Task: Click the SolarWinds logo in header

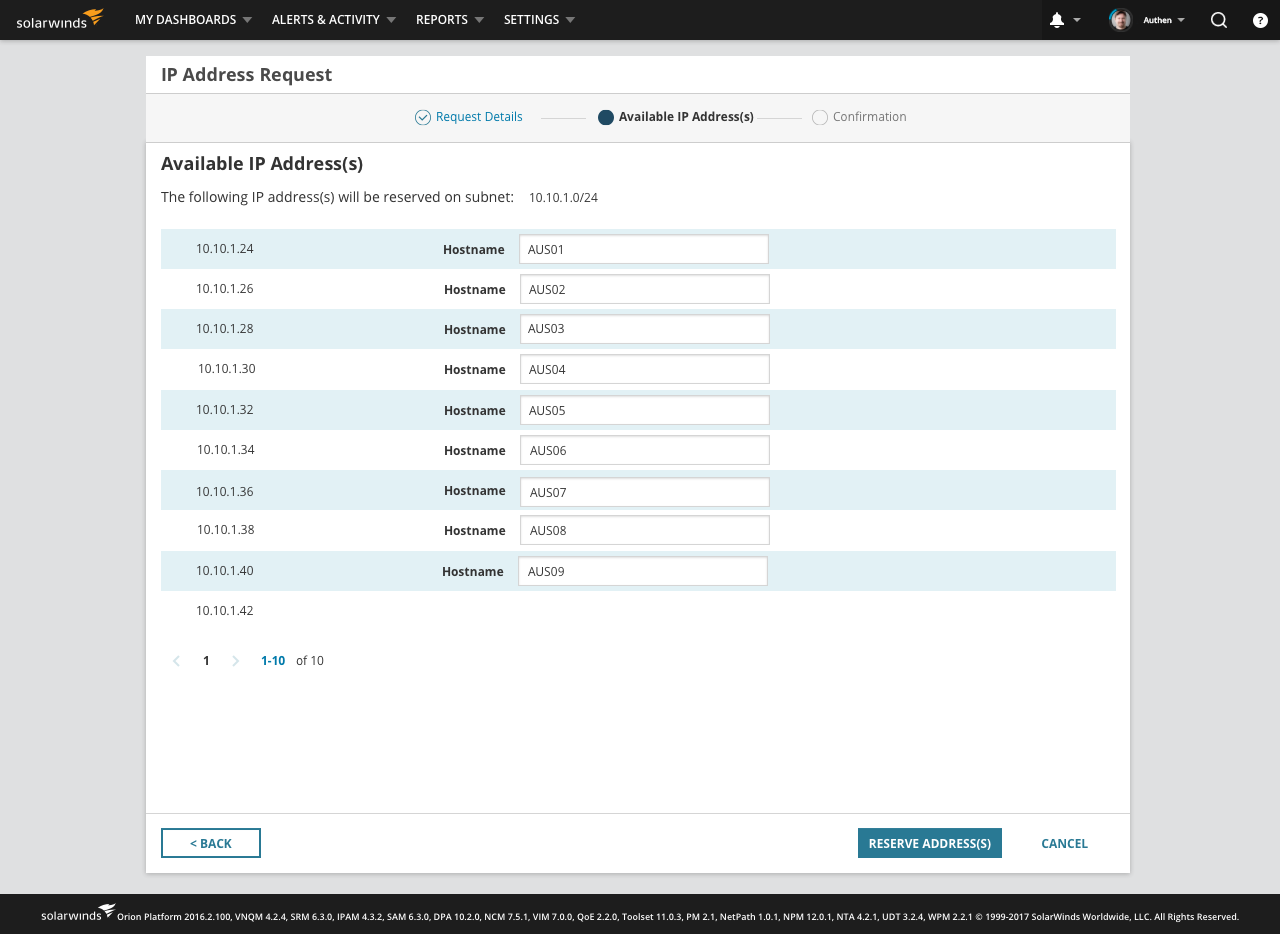Action: coord(60,19)
